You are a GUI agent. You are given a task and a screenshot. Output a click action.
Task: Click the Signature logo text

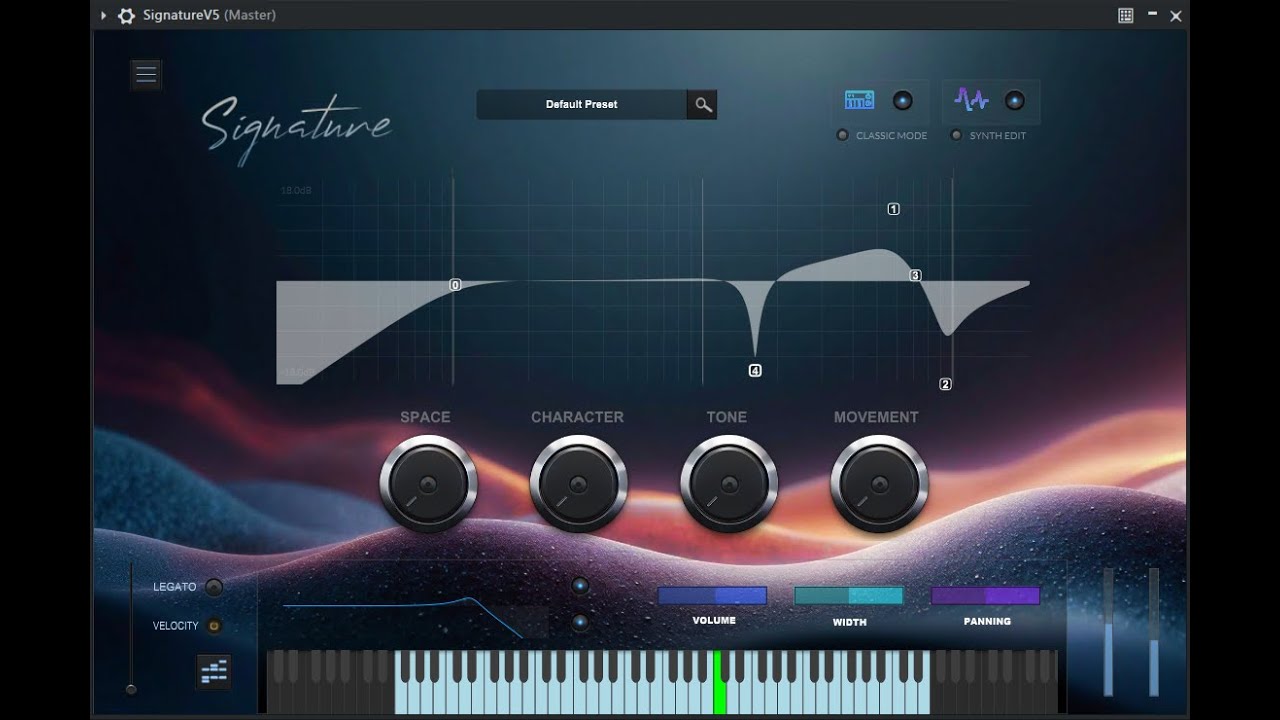(x=297, y=128)
